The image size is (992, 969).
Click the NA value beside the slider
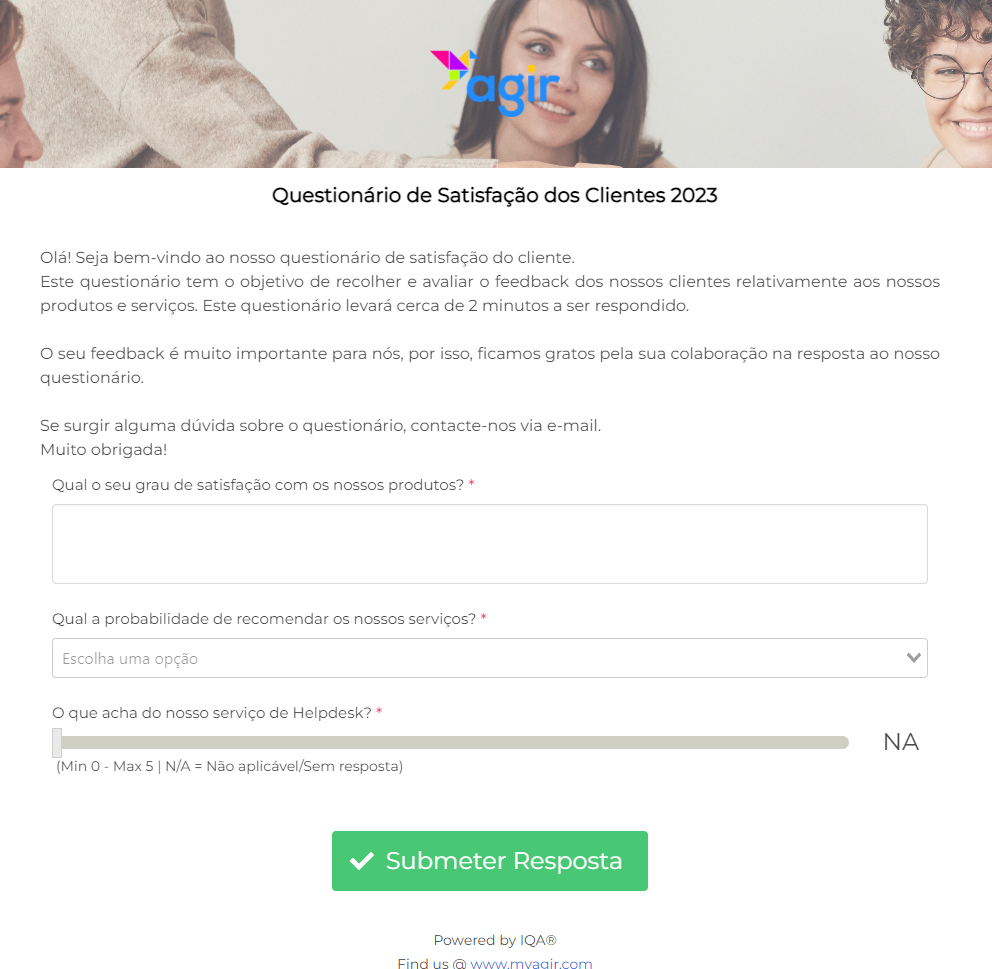tap(901, 742)
